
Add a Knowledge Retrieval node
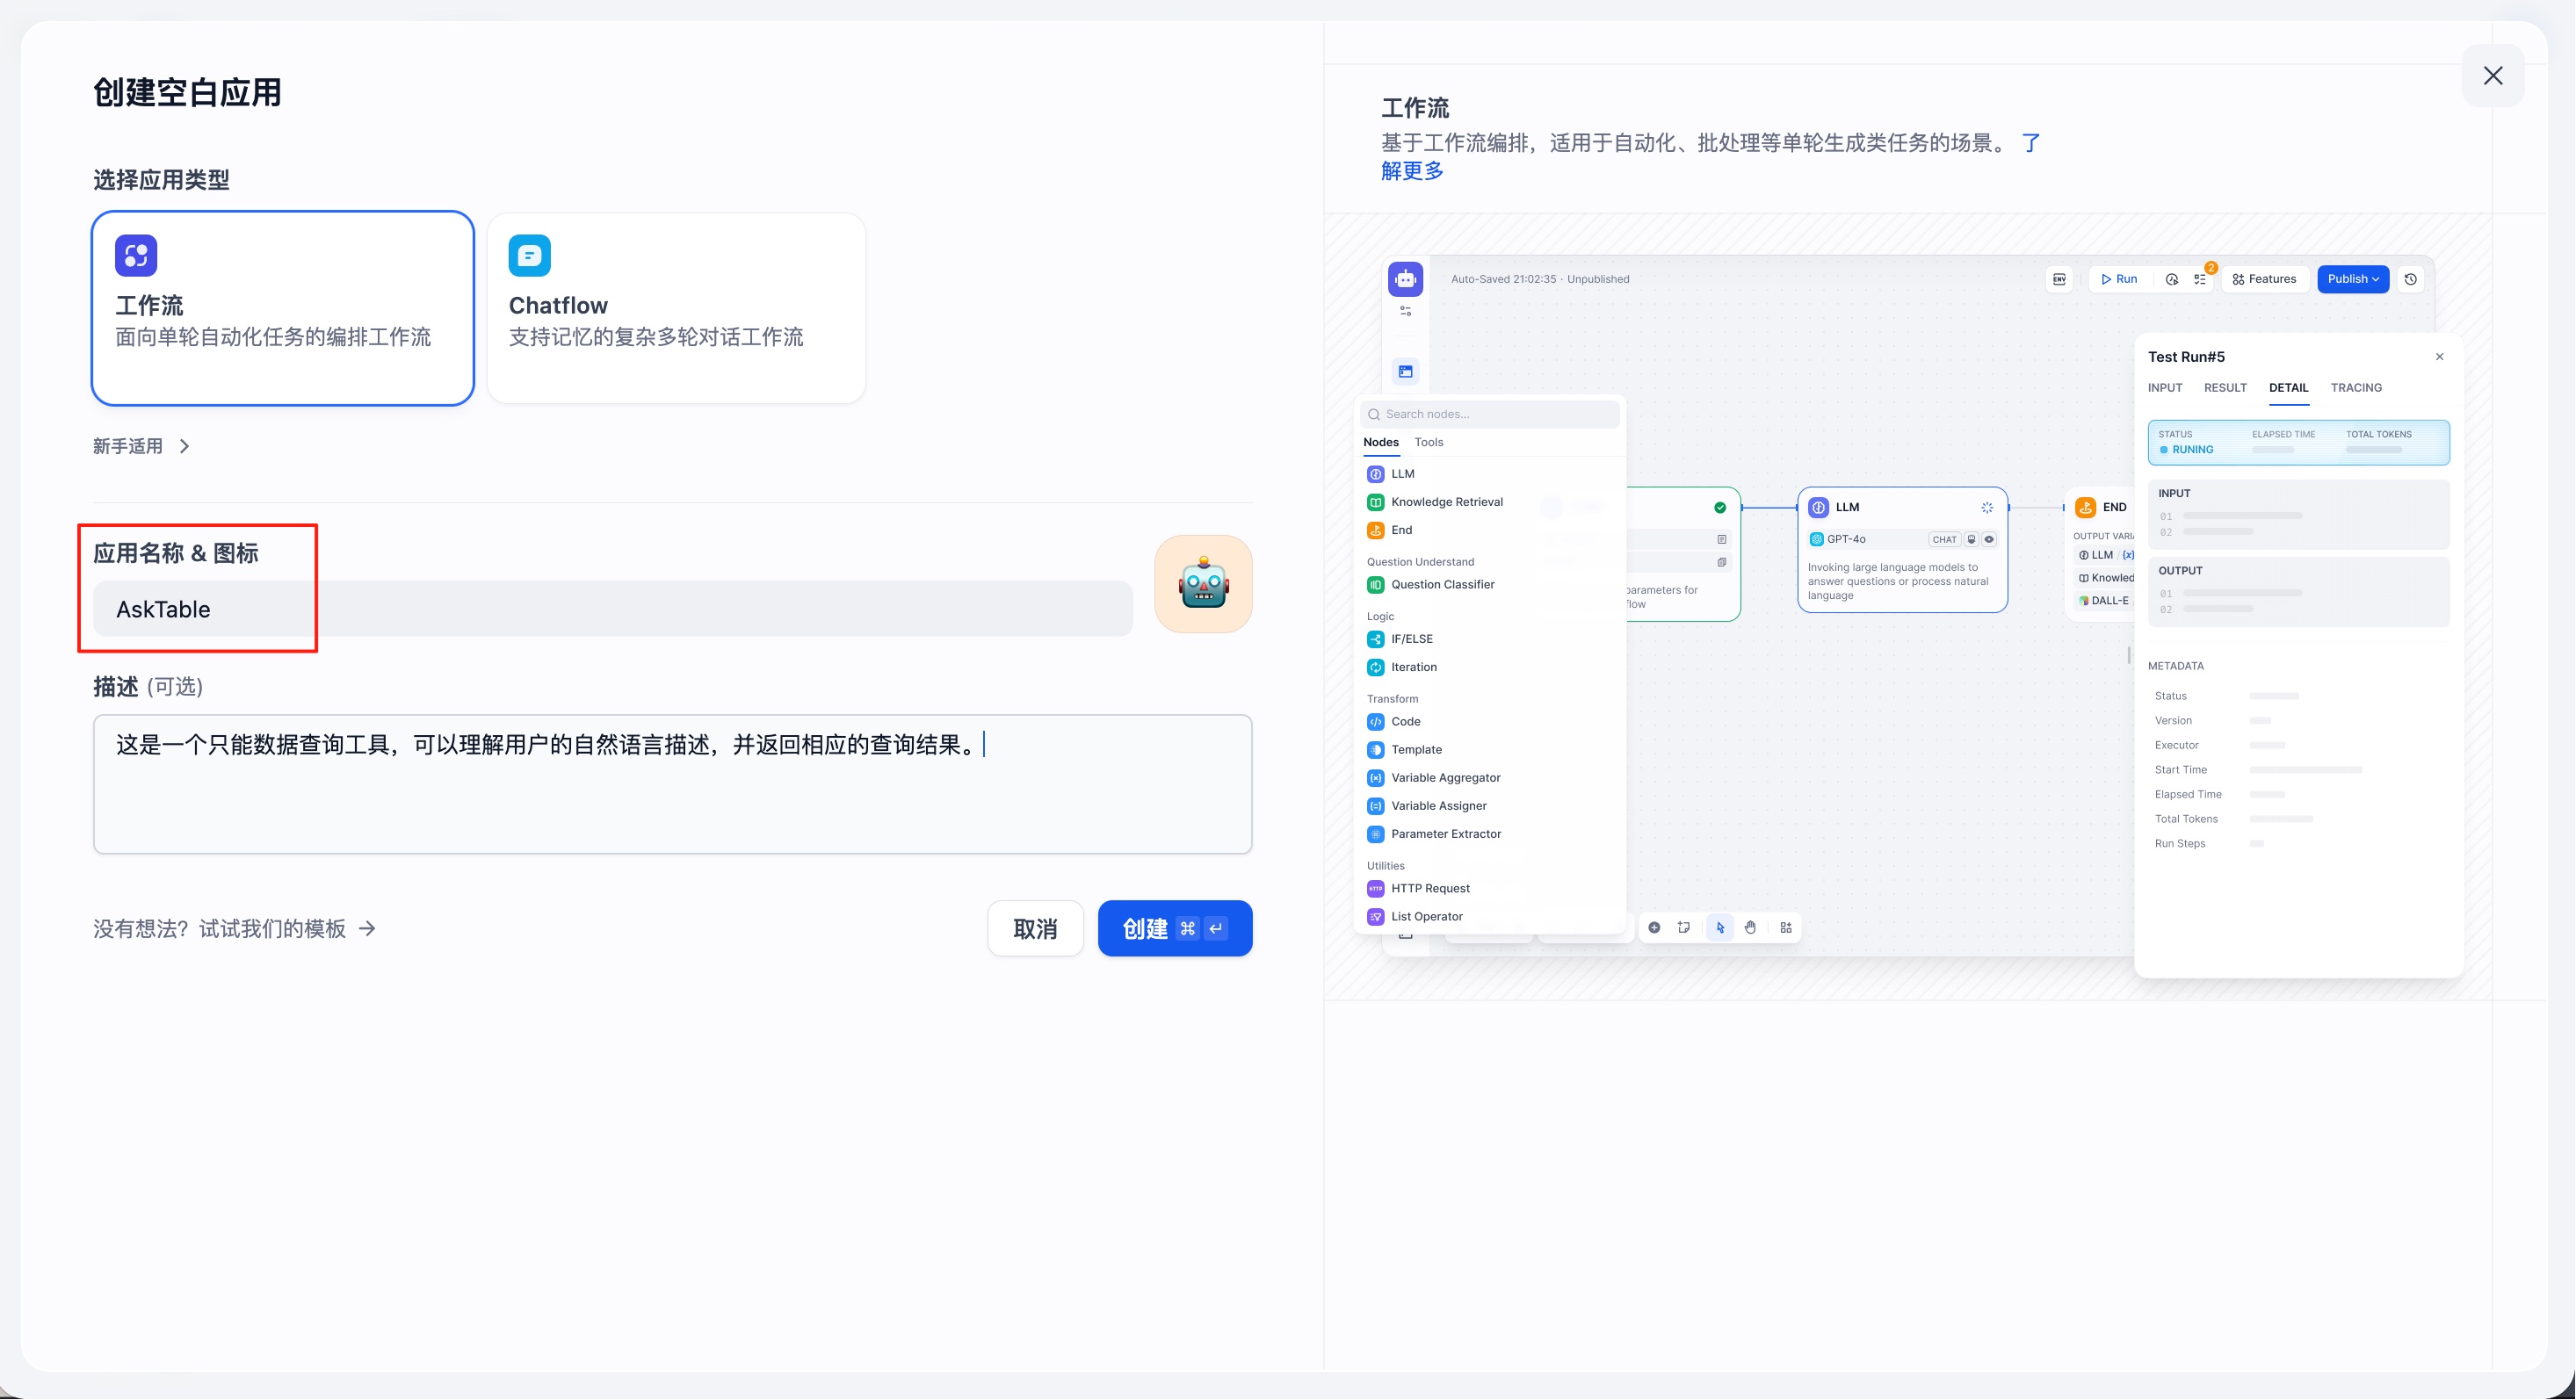coord(1445,501)
